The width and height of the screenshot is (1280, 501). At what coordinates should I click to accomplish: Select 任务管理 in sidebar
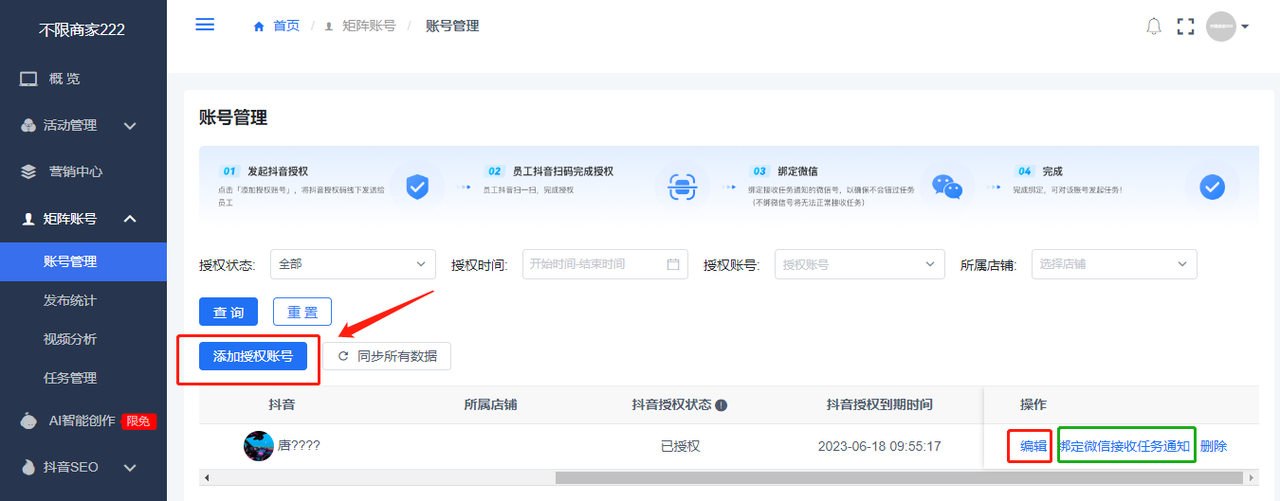(x=70, y=378)
